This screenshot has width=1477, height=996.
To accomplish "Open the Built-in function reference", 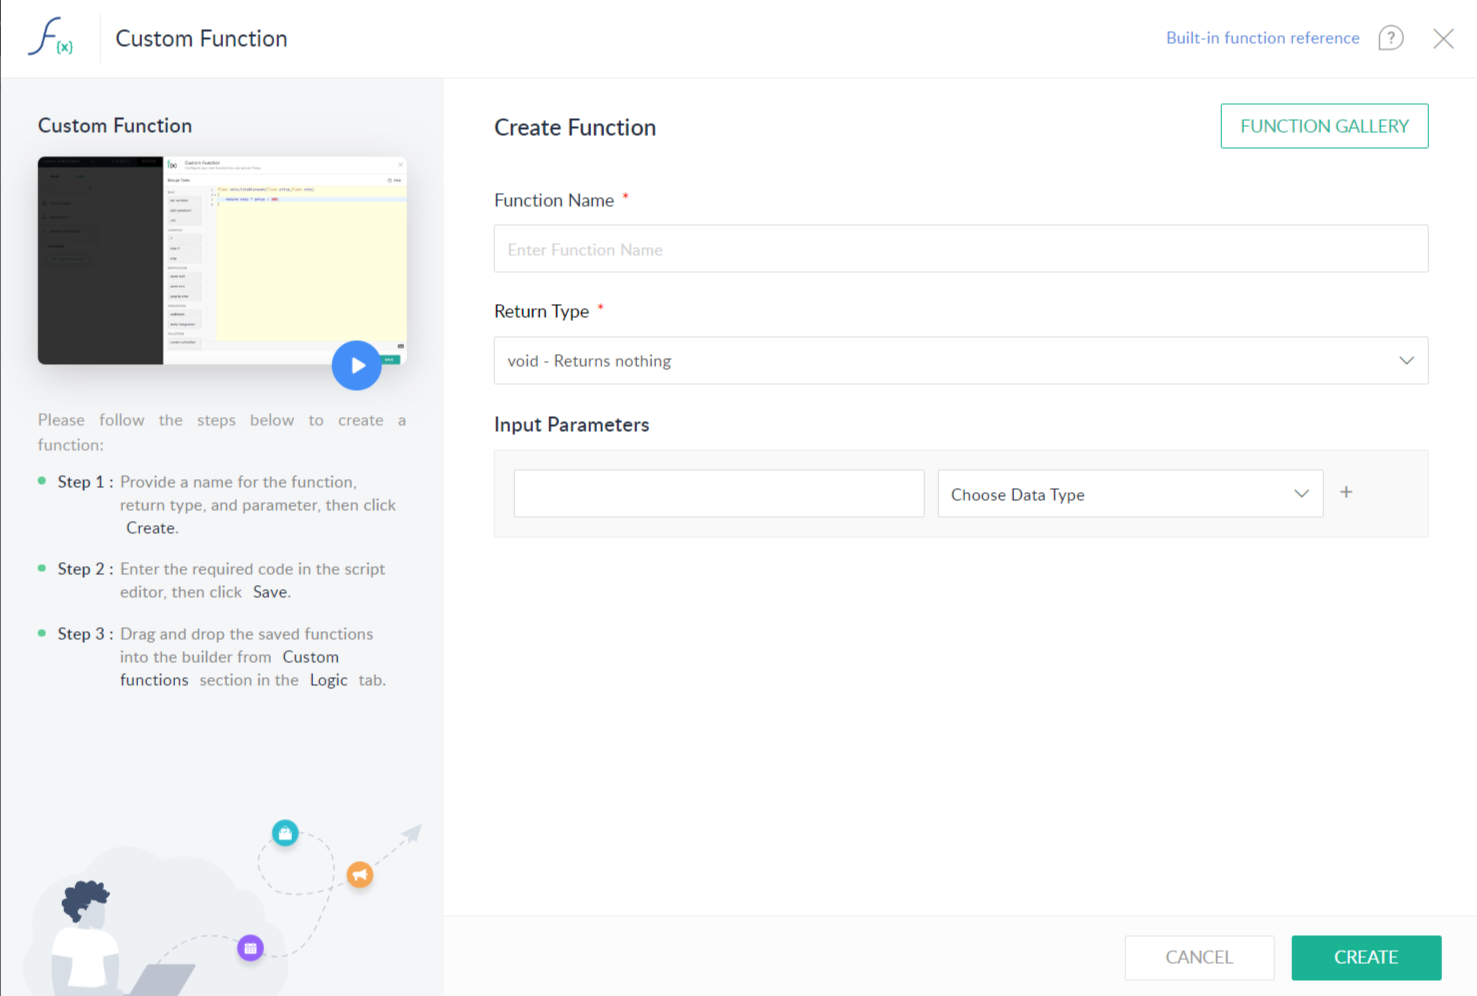I will pos(1262,38).
